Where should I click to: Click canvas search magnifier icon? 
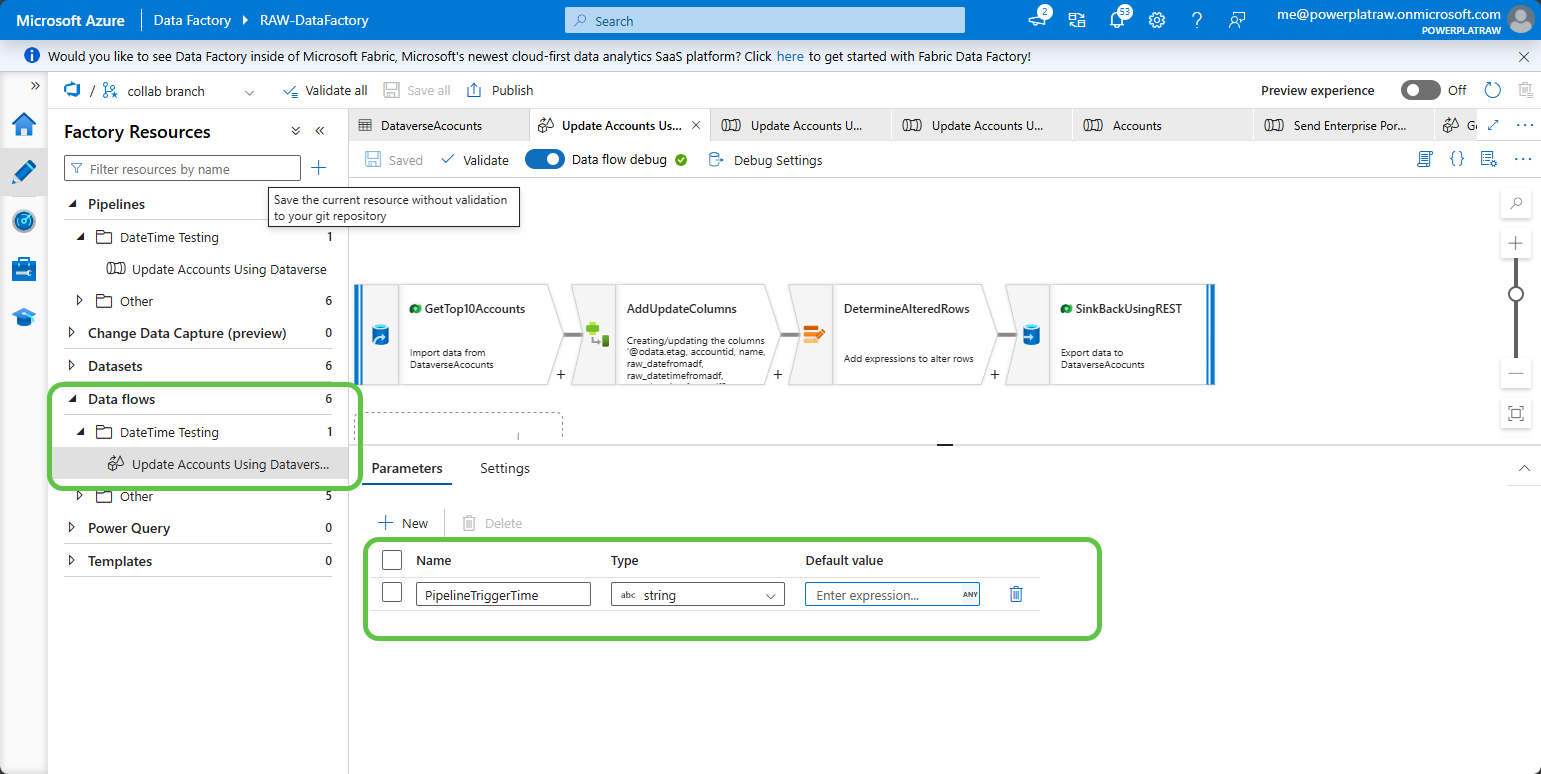1516,204
